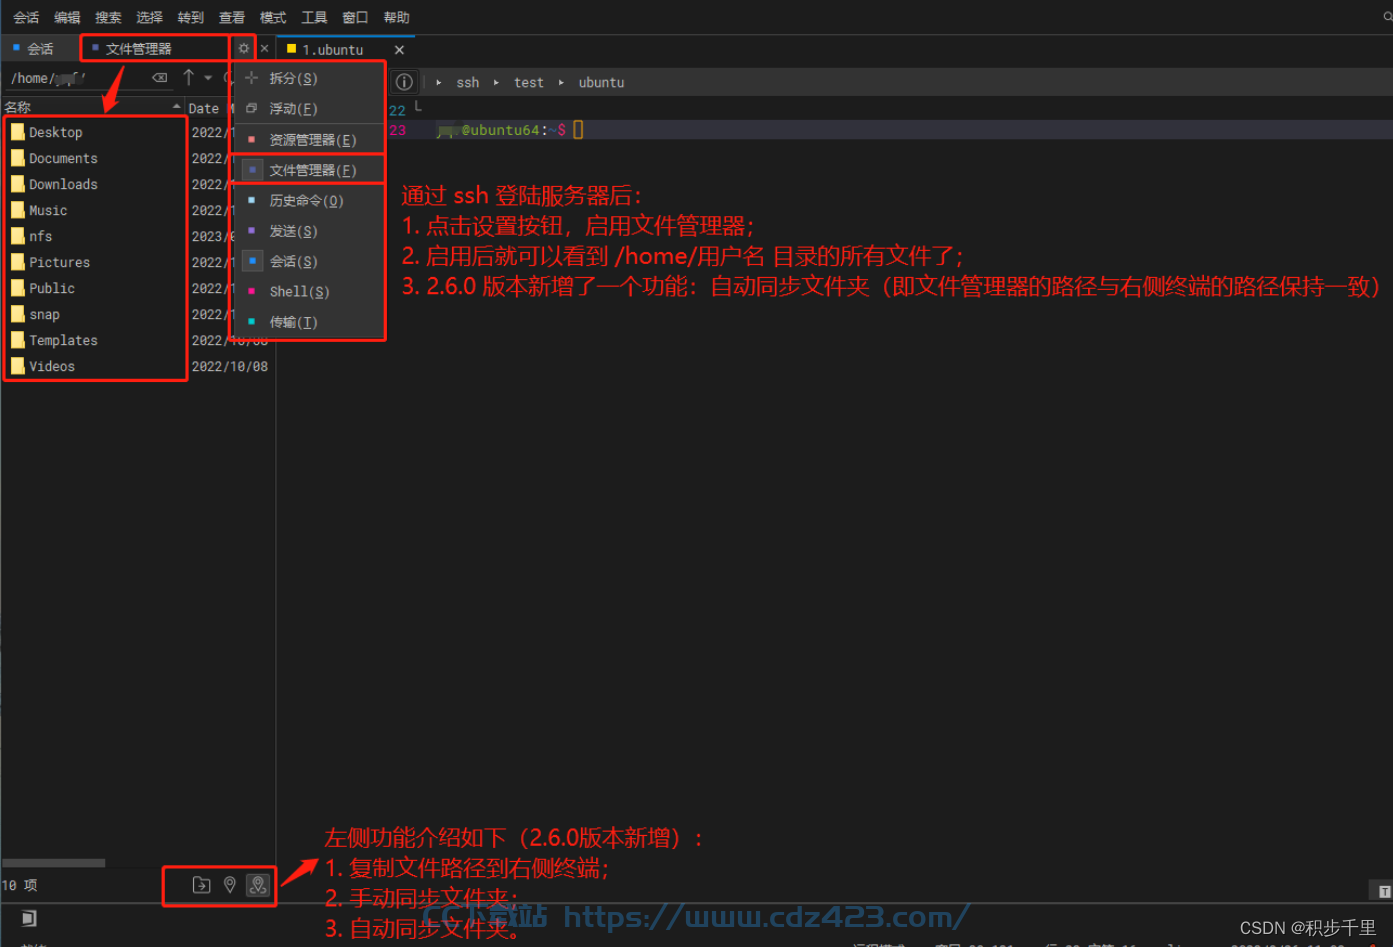The height and width of the screenshot is (947, 1393).
Task: Open the 工具 menu
Action: (x=314, y=17)
